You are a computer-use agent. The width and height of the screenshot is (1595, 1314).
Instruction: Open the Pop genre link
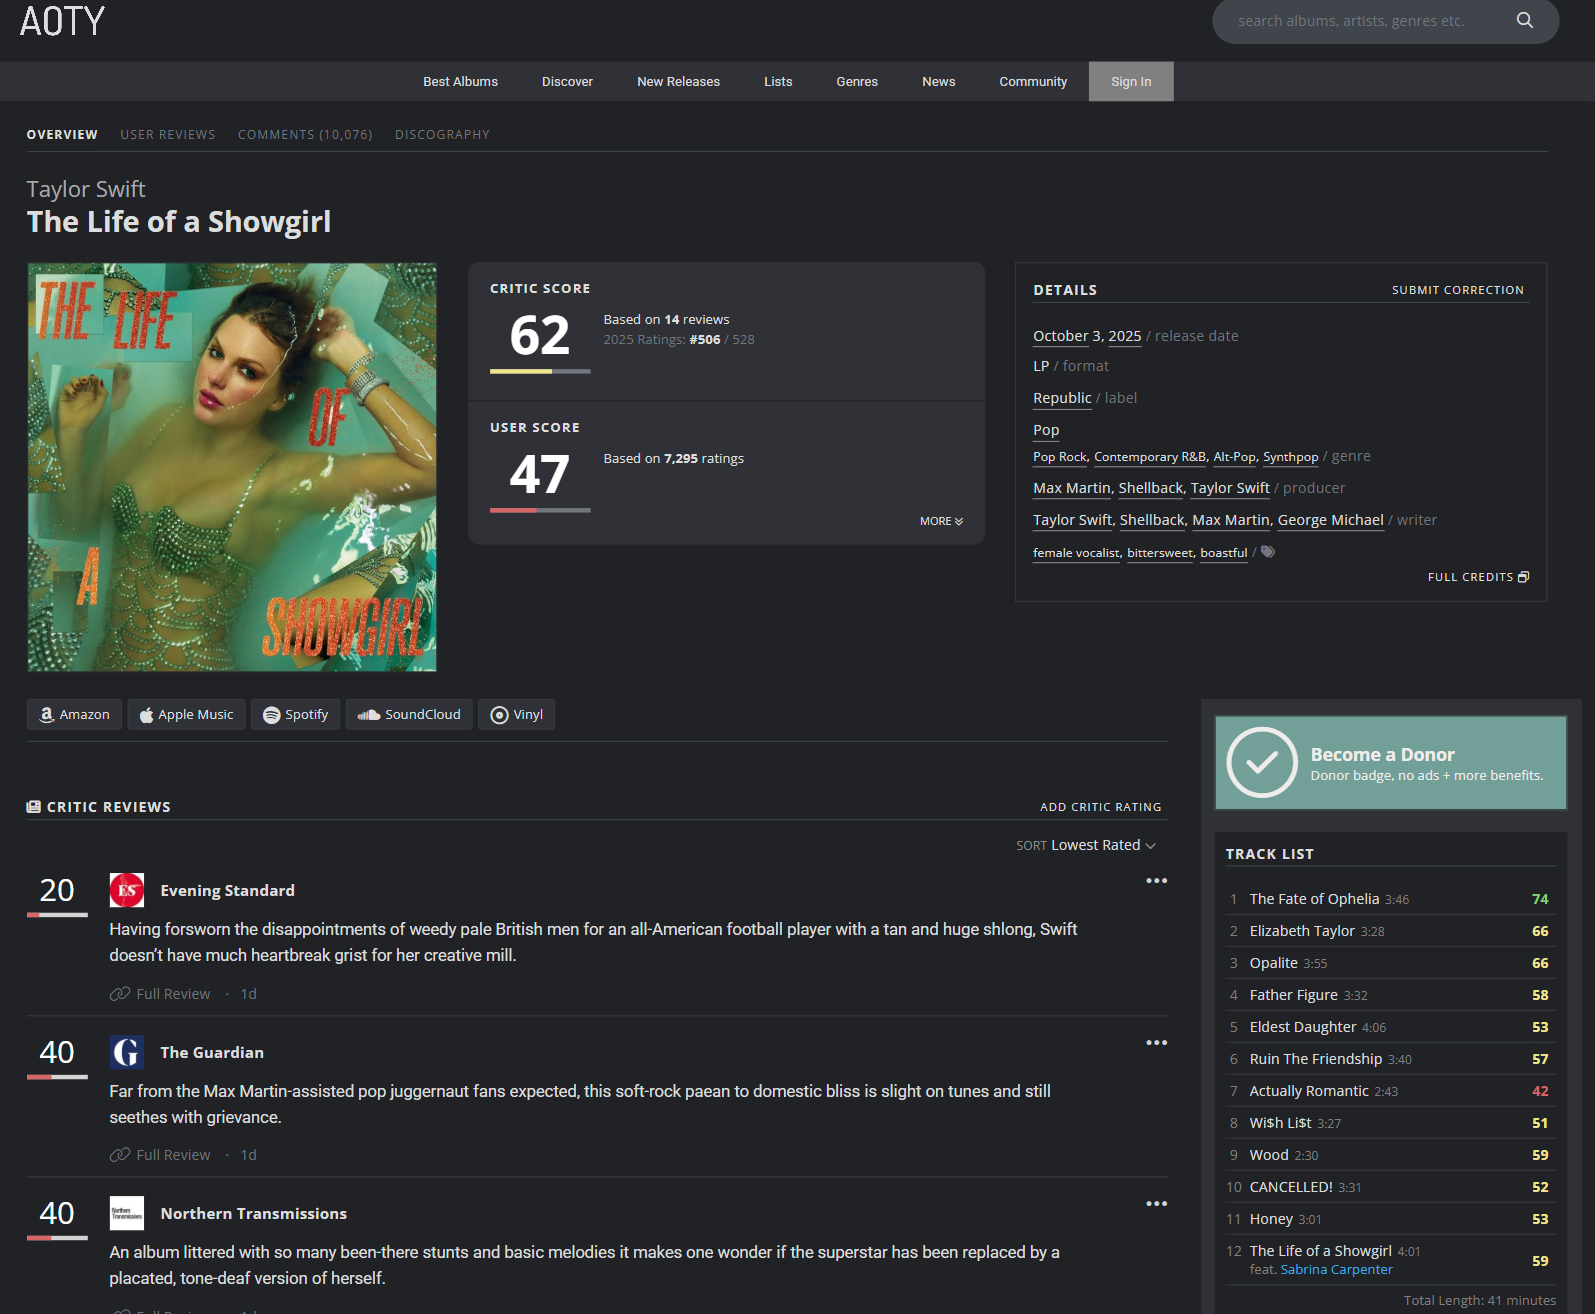(1046, 430)
